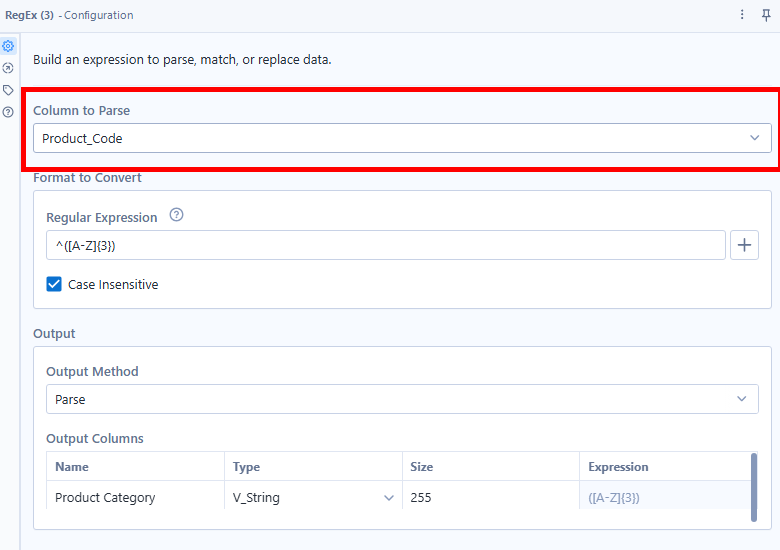Click the Case Insensitive label text
780x550 pixels.
[113, 284]
